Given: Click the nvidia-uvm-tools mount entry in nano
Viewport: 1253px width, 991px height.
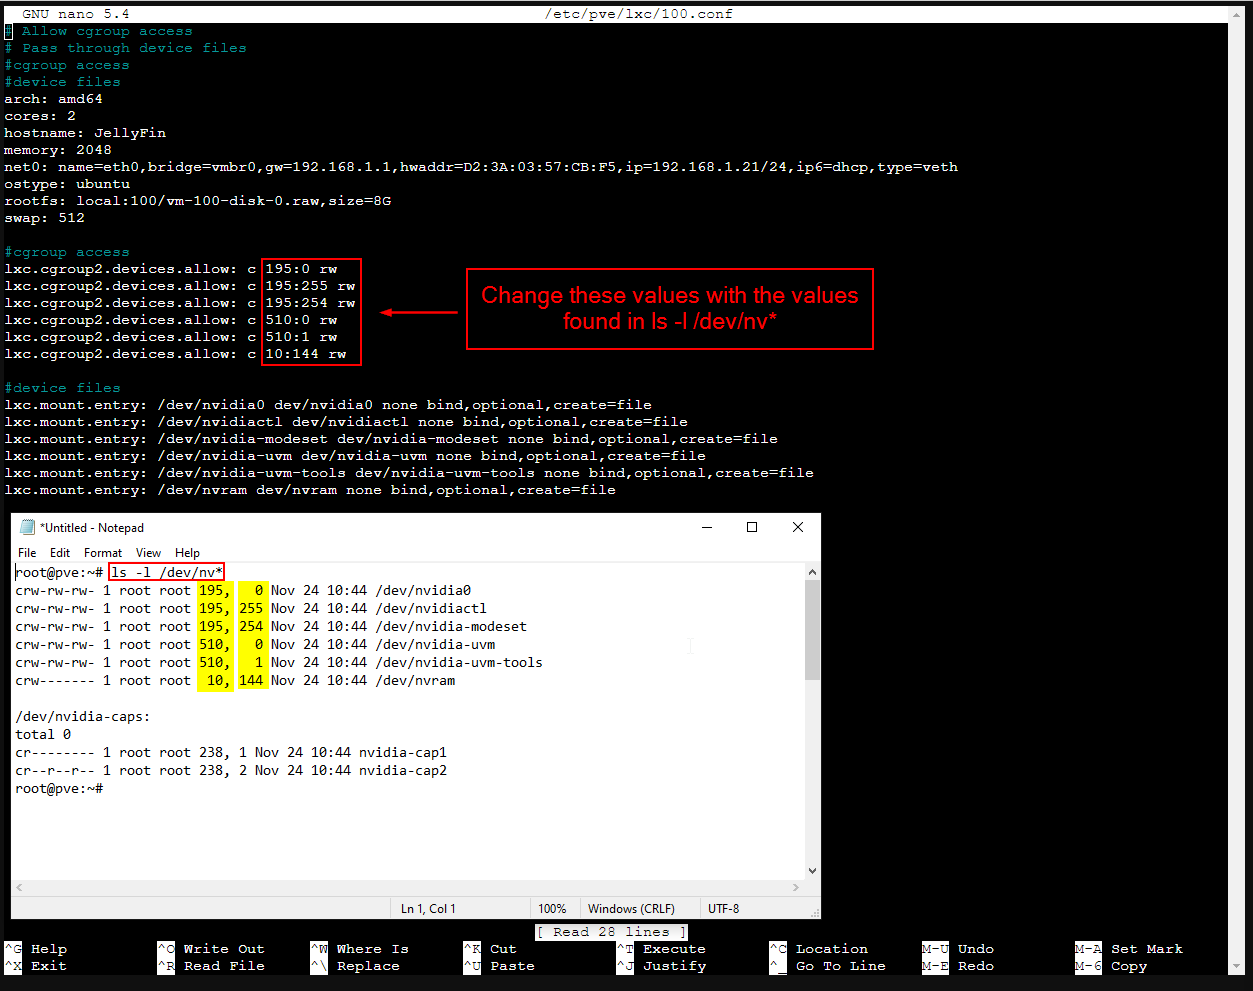Looking at the screenshot, I should 409,473.
